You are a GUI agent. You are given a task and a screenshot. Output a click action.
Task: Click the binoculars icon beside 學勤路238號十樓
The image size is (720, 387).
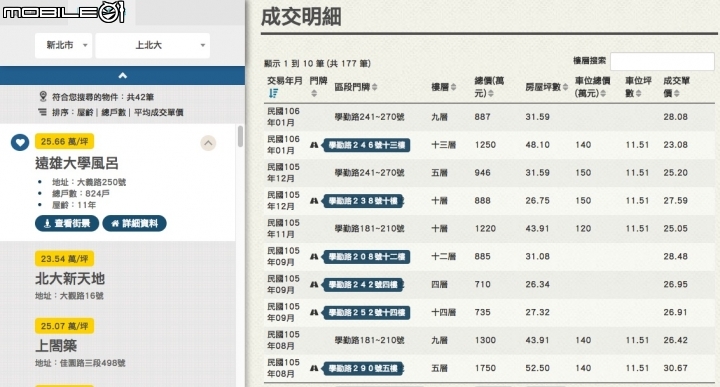tap(314, 201)
